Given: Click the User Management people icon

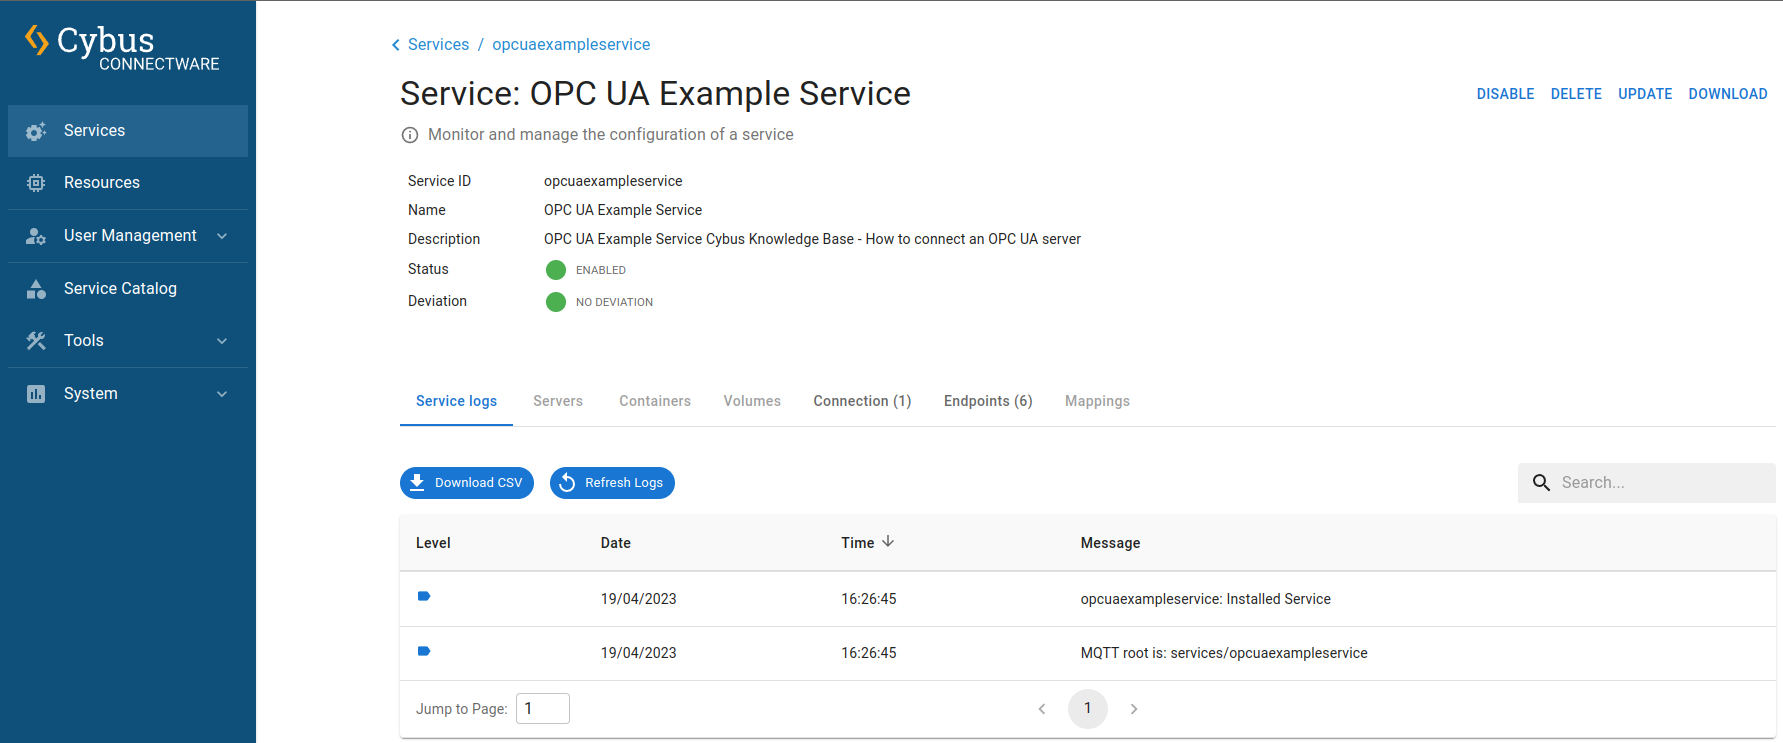Looking at the screenshot, I should pos(36,236).
